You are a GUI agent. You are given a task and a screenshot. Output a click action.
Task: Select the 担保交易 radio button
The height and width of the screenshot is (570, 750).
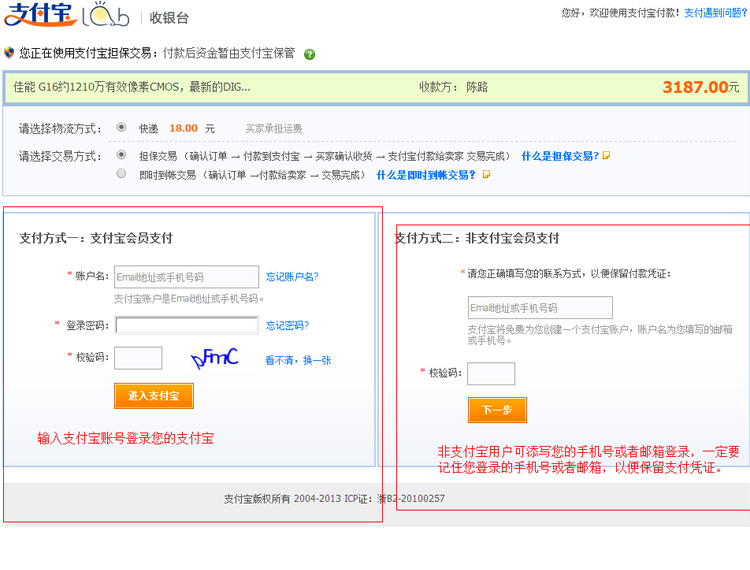[121, 154]
